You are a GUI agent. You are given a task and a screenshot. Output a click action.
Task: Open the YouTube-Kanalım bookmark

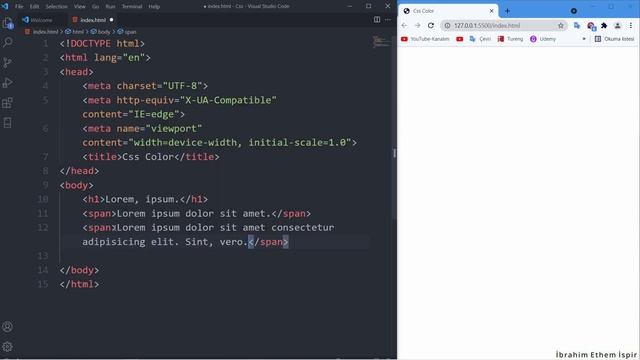425,39
